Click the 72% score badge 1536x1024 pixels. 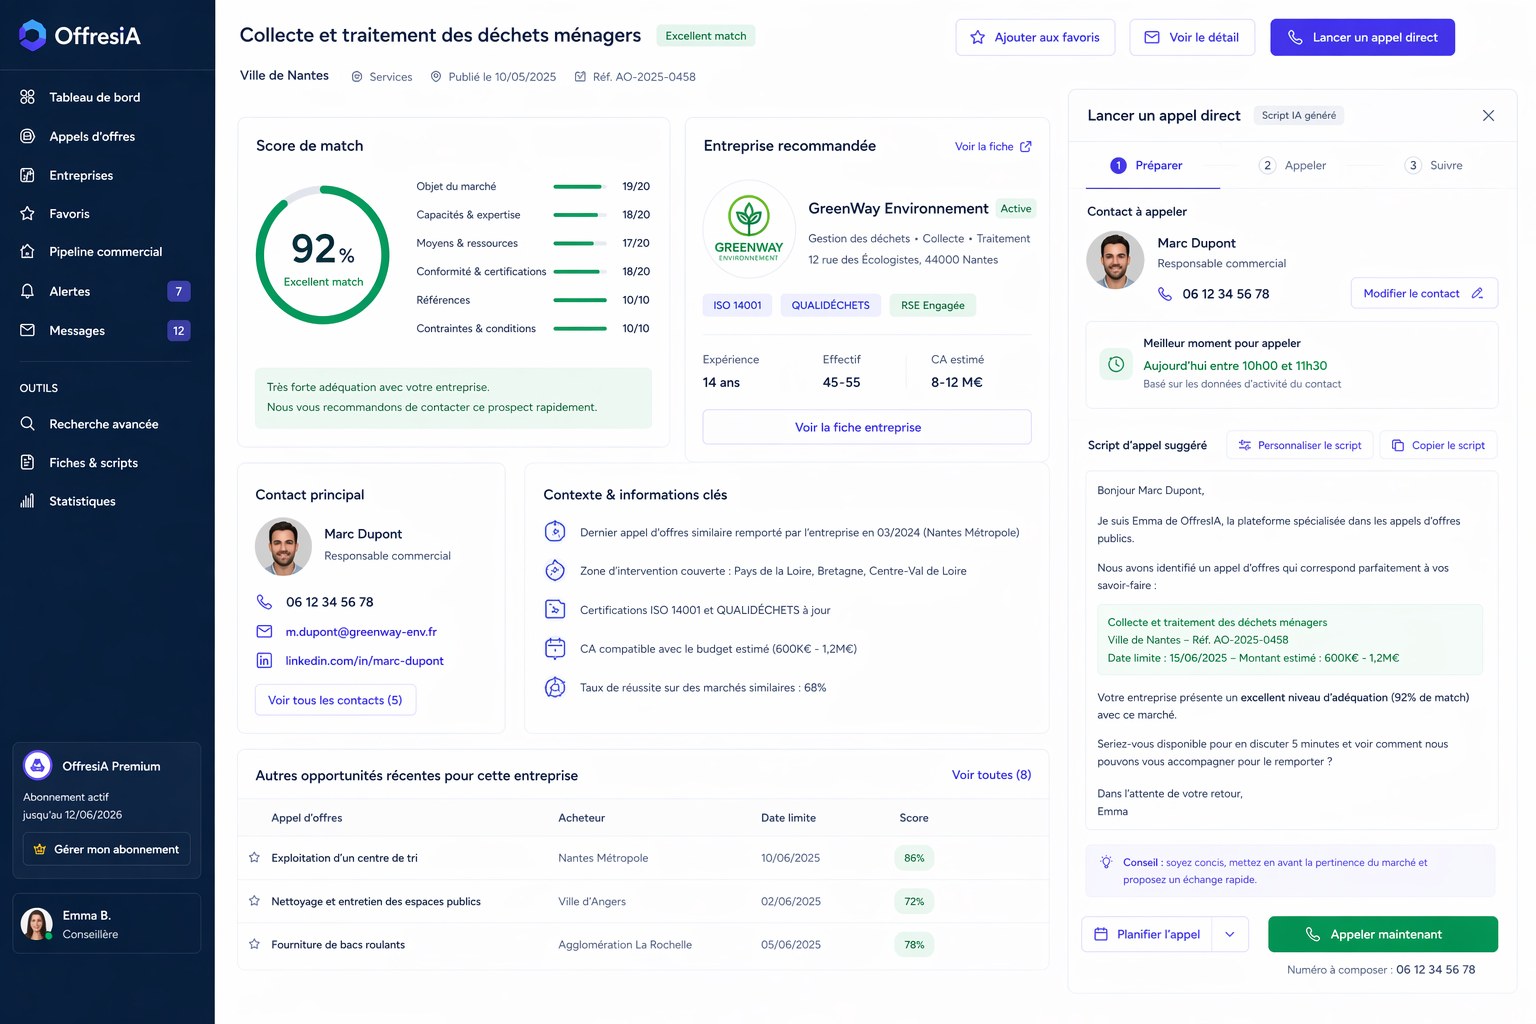click(914, 901)
